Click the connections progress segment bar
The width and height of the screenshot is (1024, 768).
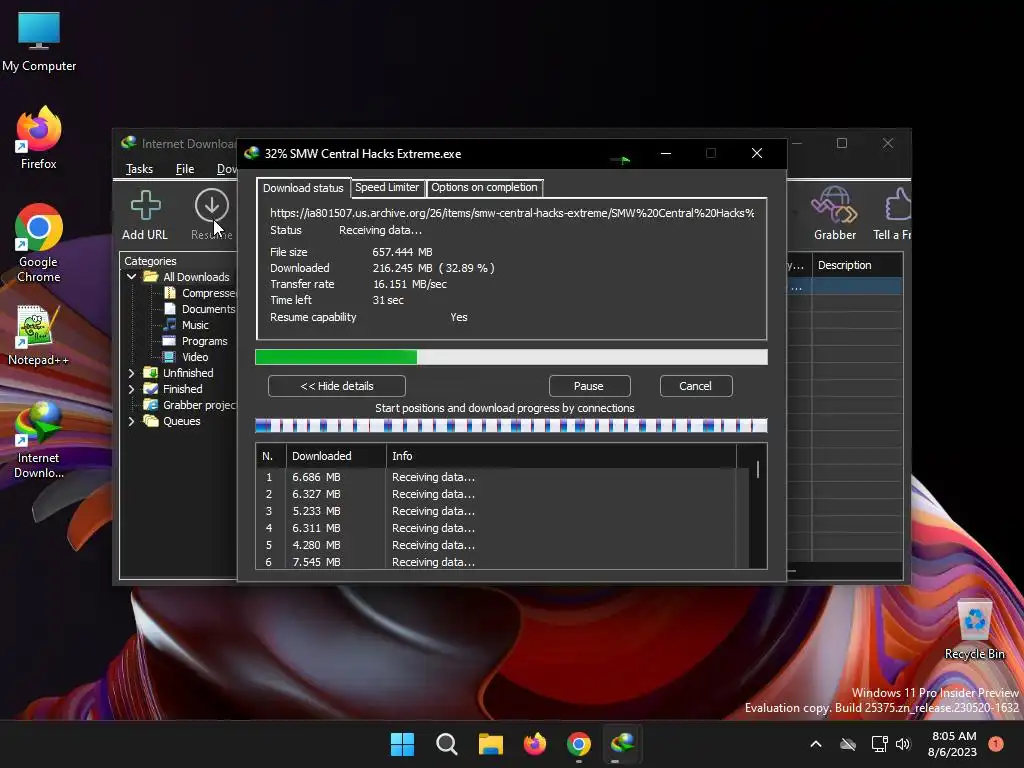[x=511, y=426]
